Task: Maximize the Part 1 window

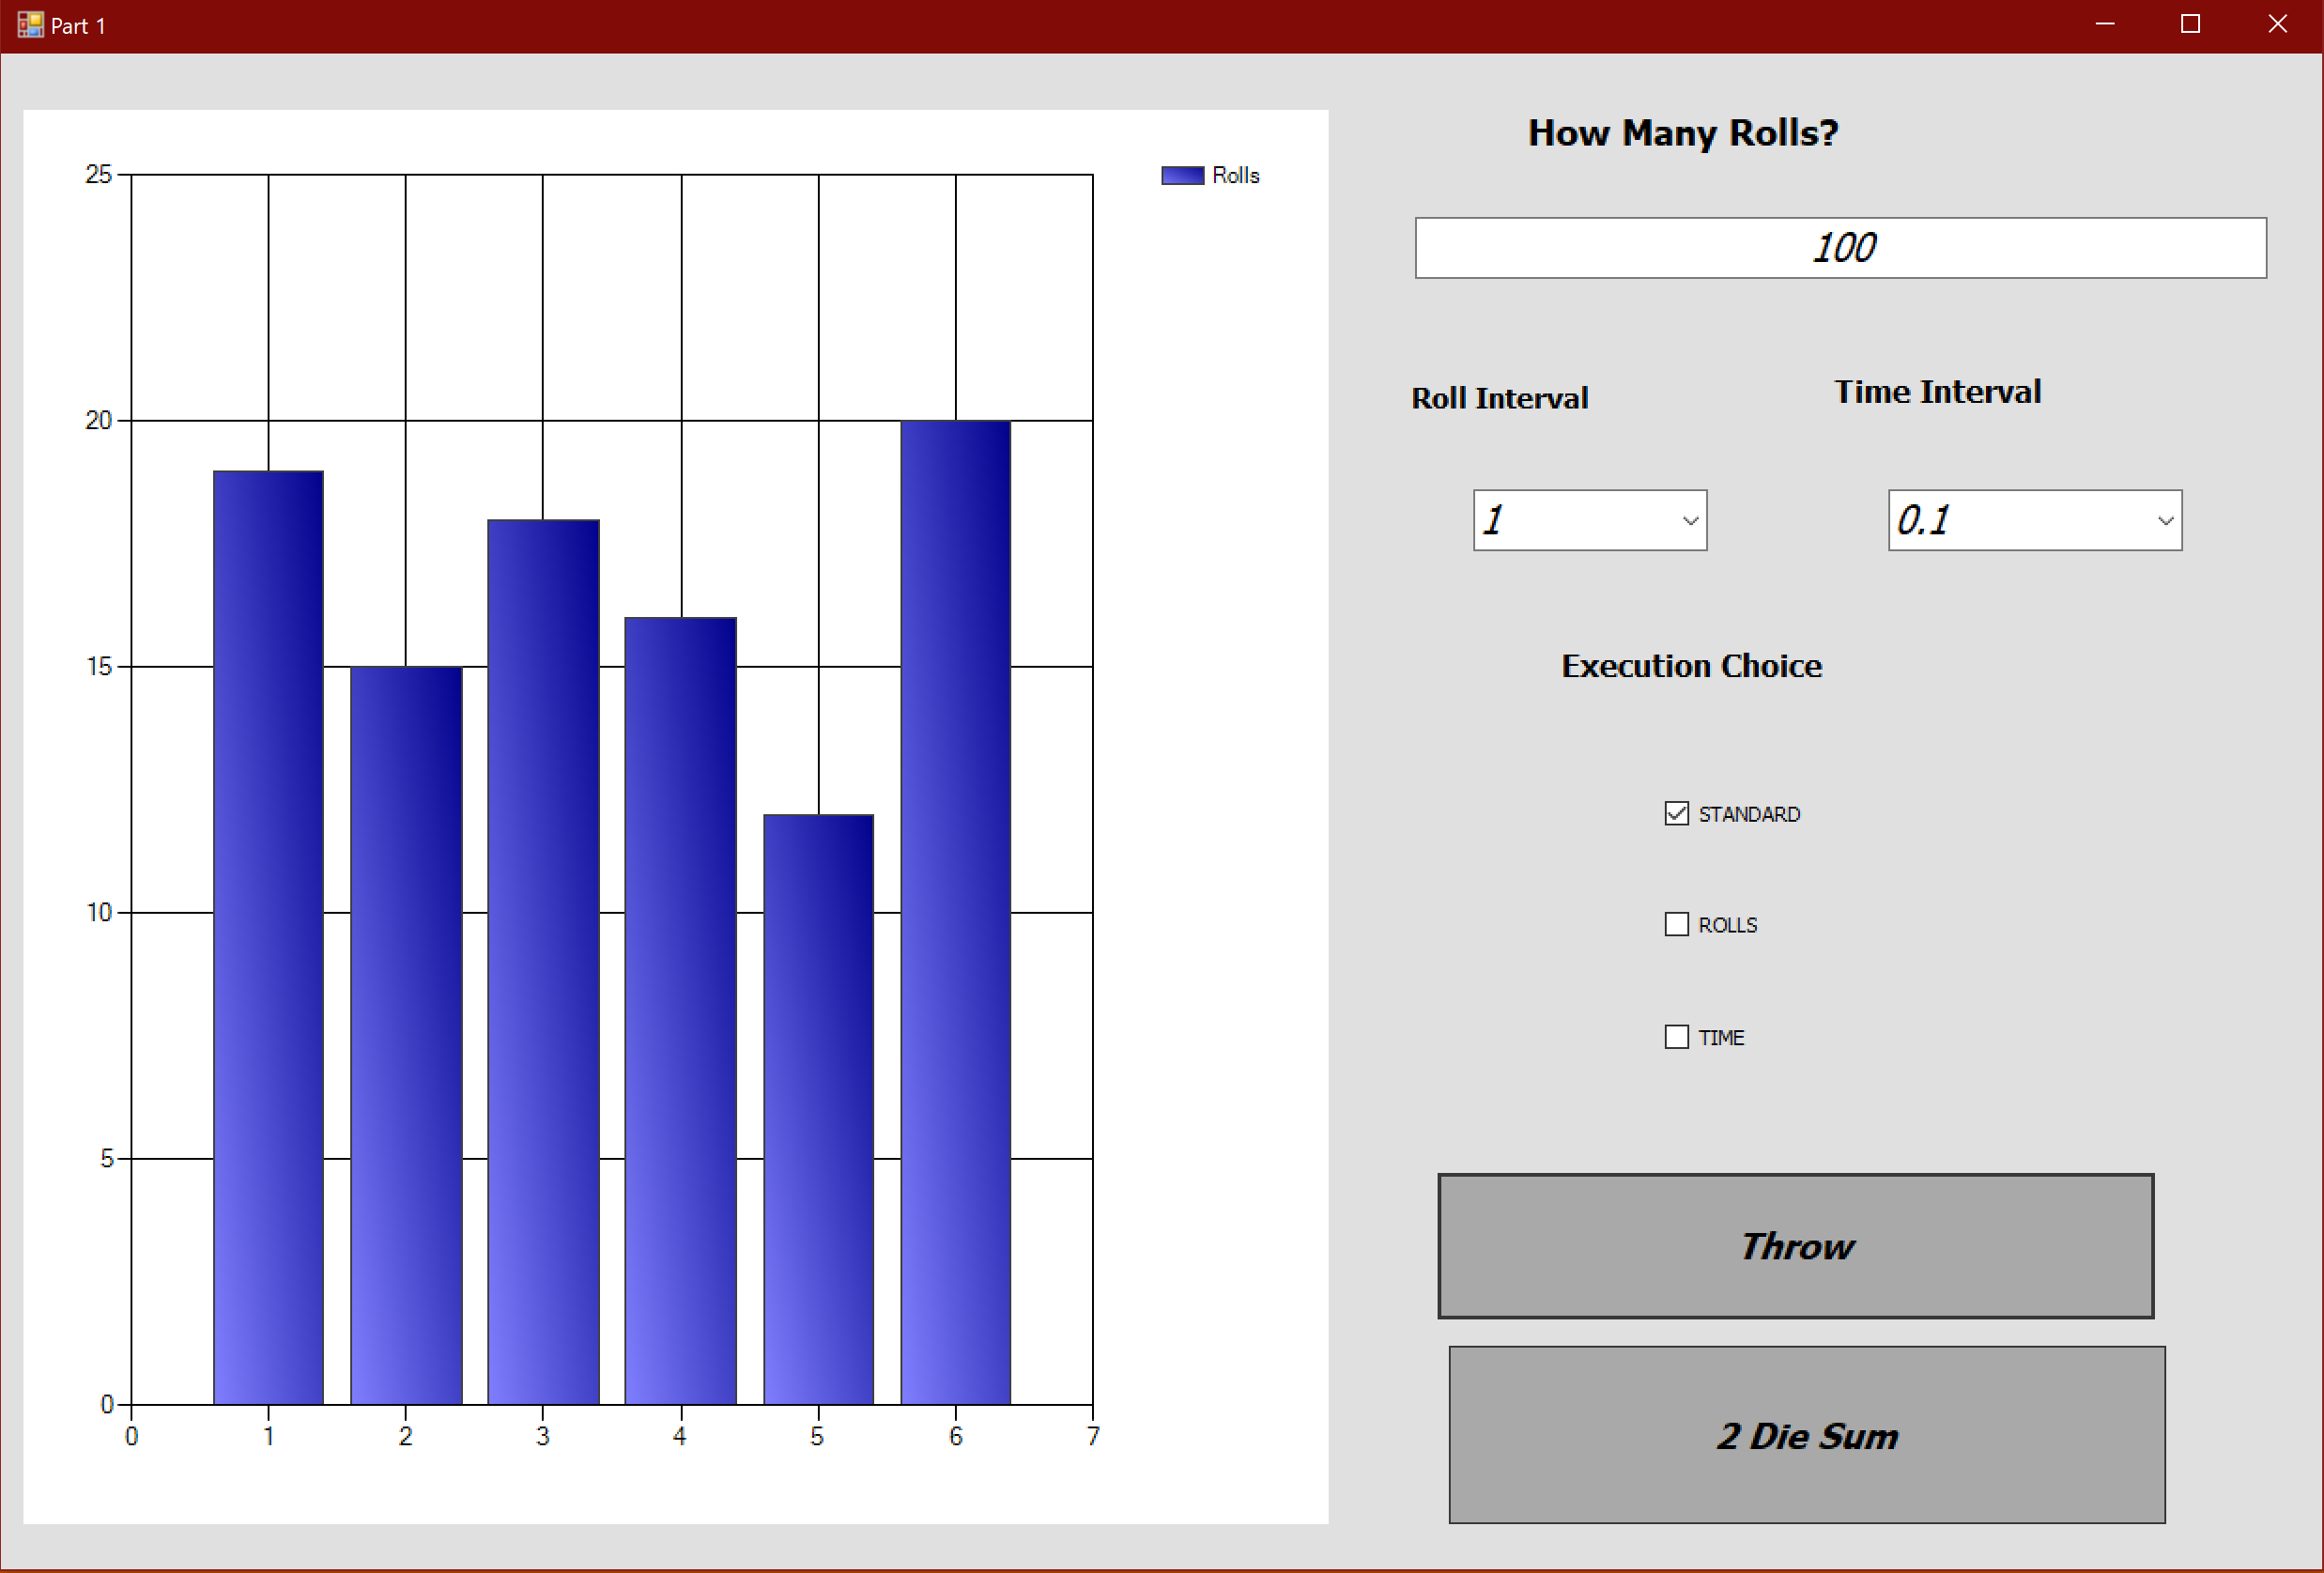Action: click(x=2190, y=24)
